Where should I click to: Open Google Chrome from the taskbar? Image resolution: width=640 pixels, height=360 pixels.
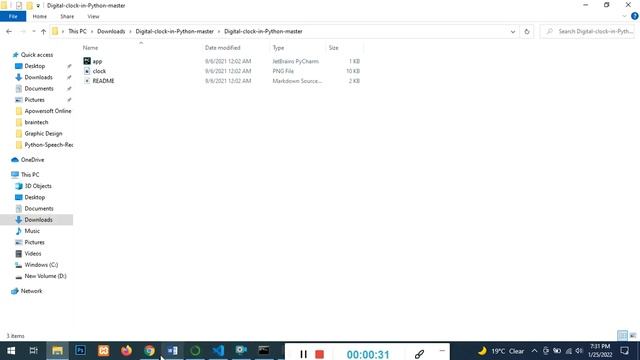149,351
